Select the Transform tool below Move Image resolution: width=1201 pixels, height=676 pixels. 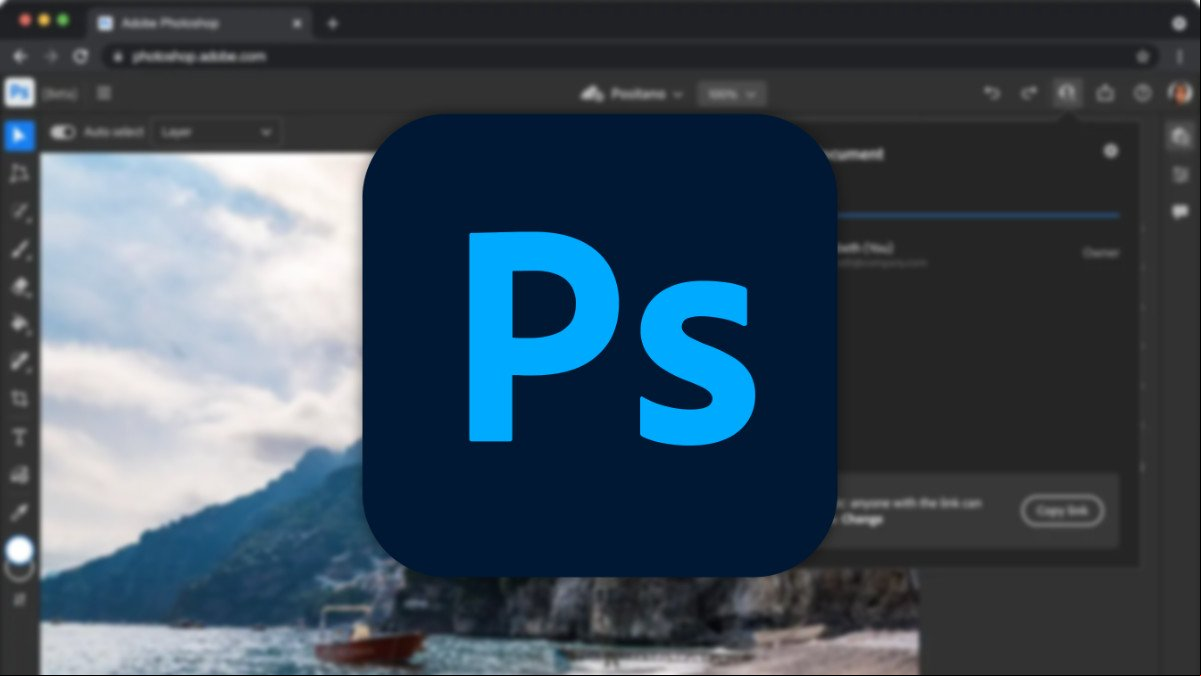point(19,174)
